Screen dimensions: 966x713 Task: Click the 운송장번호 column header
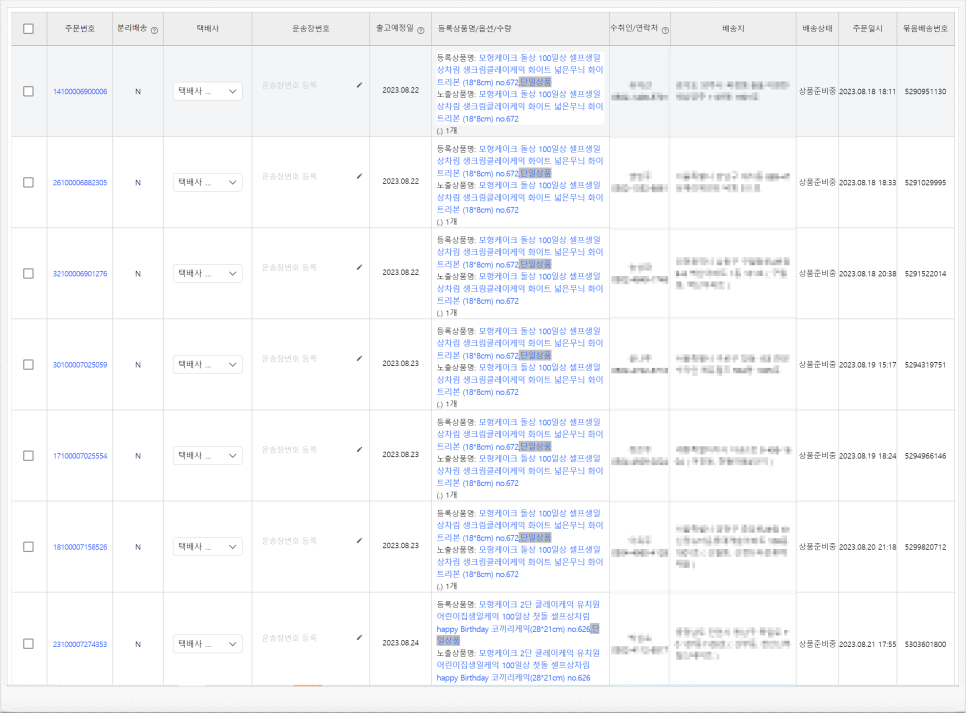(x=311, y=29)
